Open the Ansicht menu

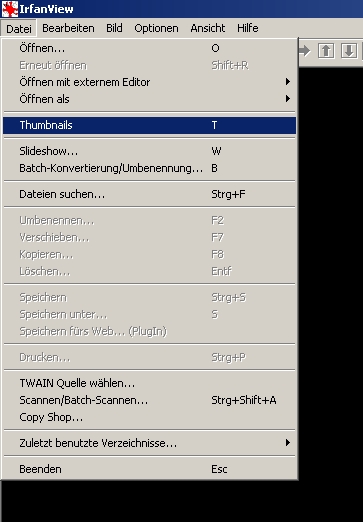[x=208, y=28]
